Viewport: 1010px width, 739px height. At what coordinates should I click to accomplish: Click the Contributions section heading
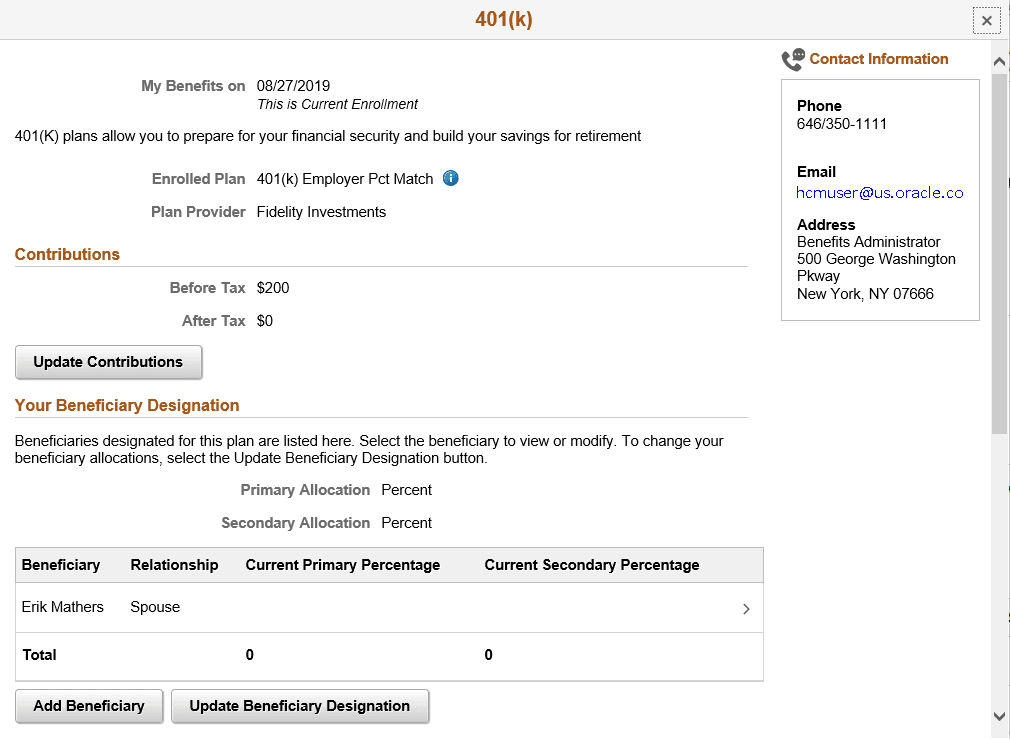(x=67, y=254)
